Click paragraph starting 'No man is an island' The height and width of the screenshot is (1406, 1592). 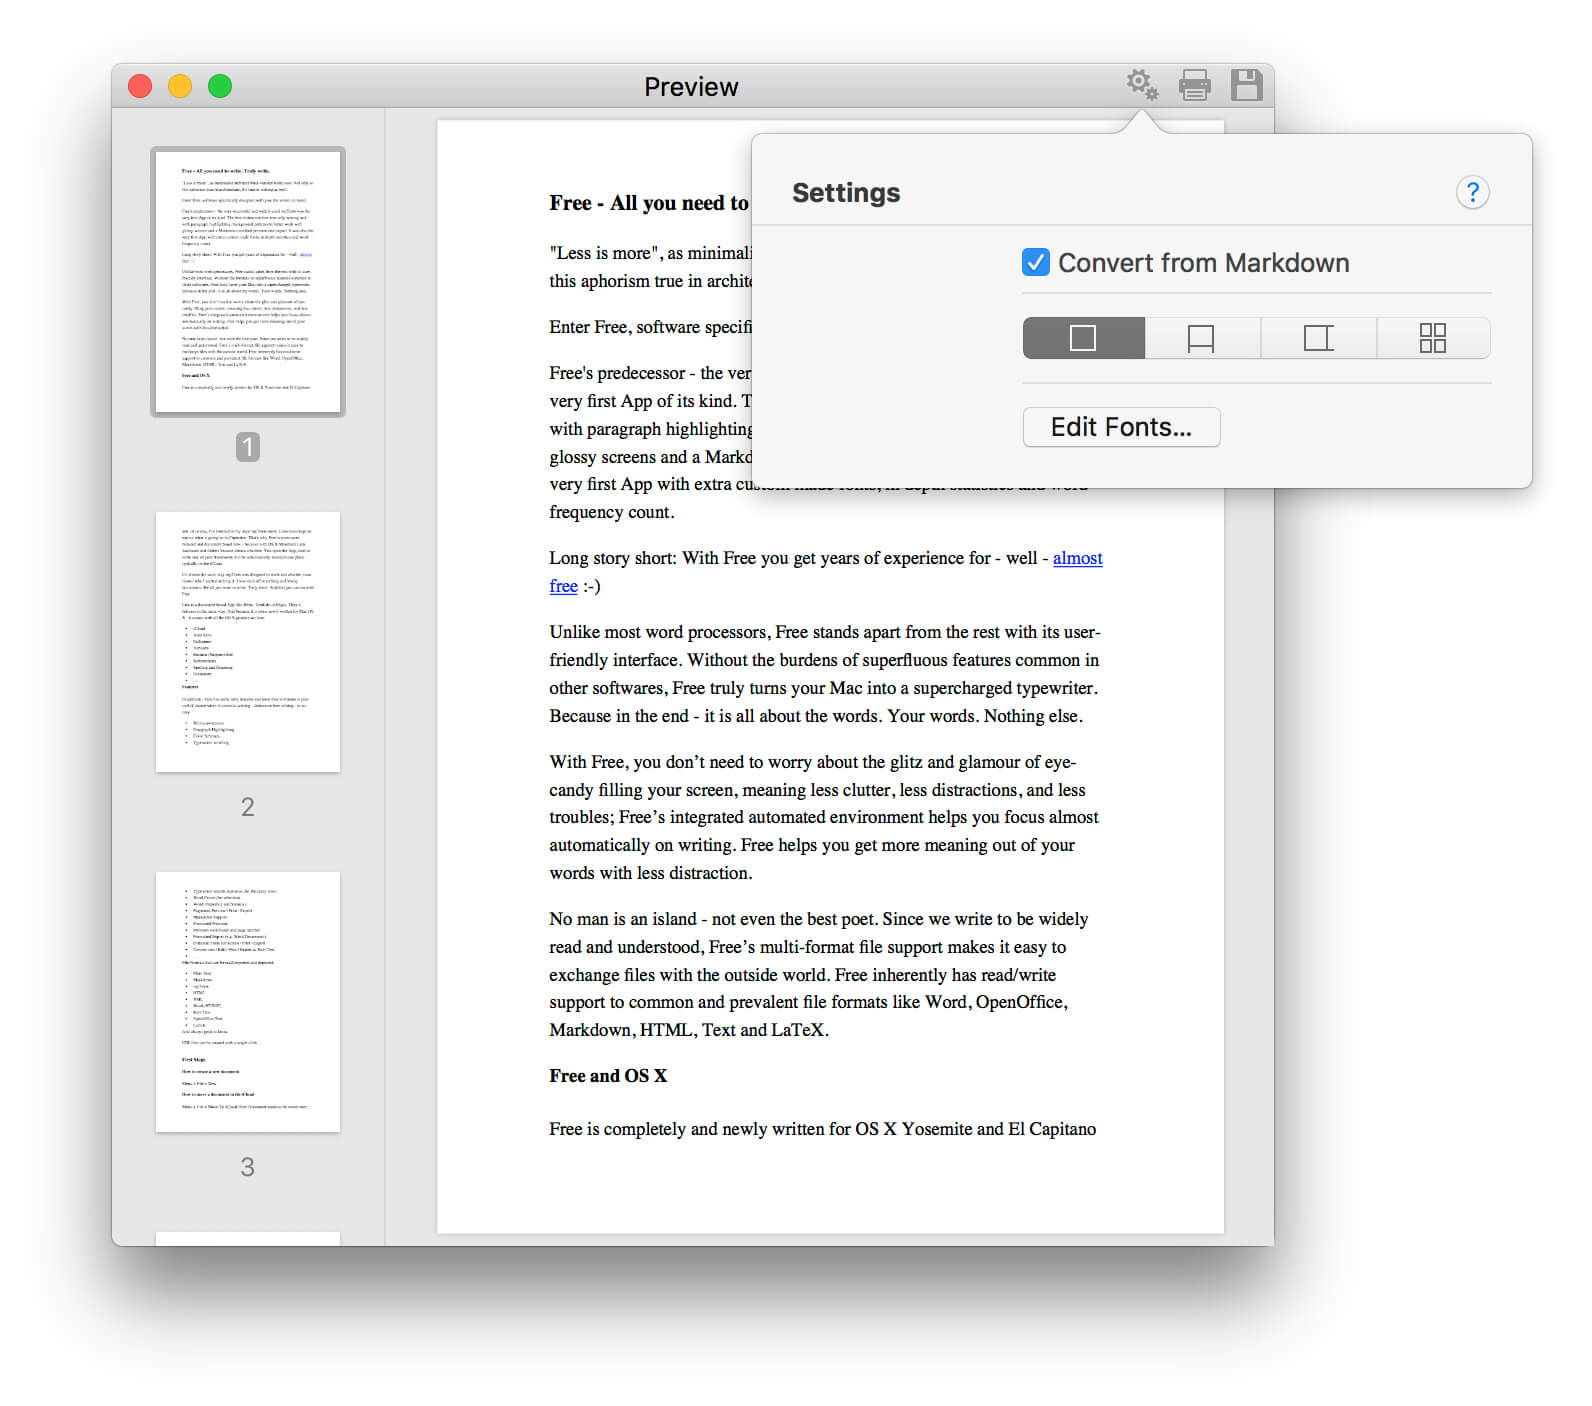[819, 974]
